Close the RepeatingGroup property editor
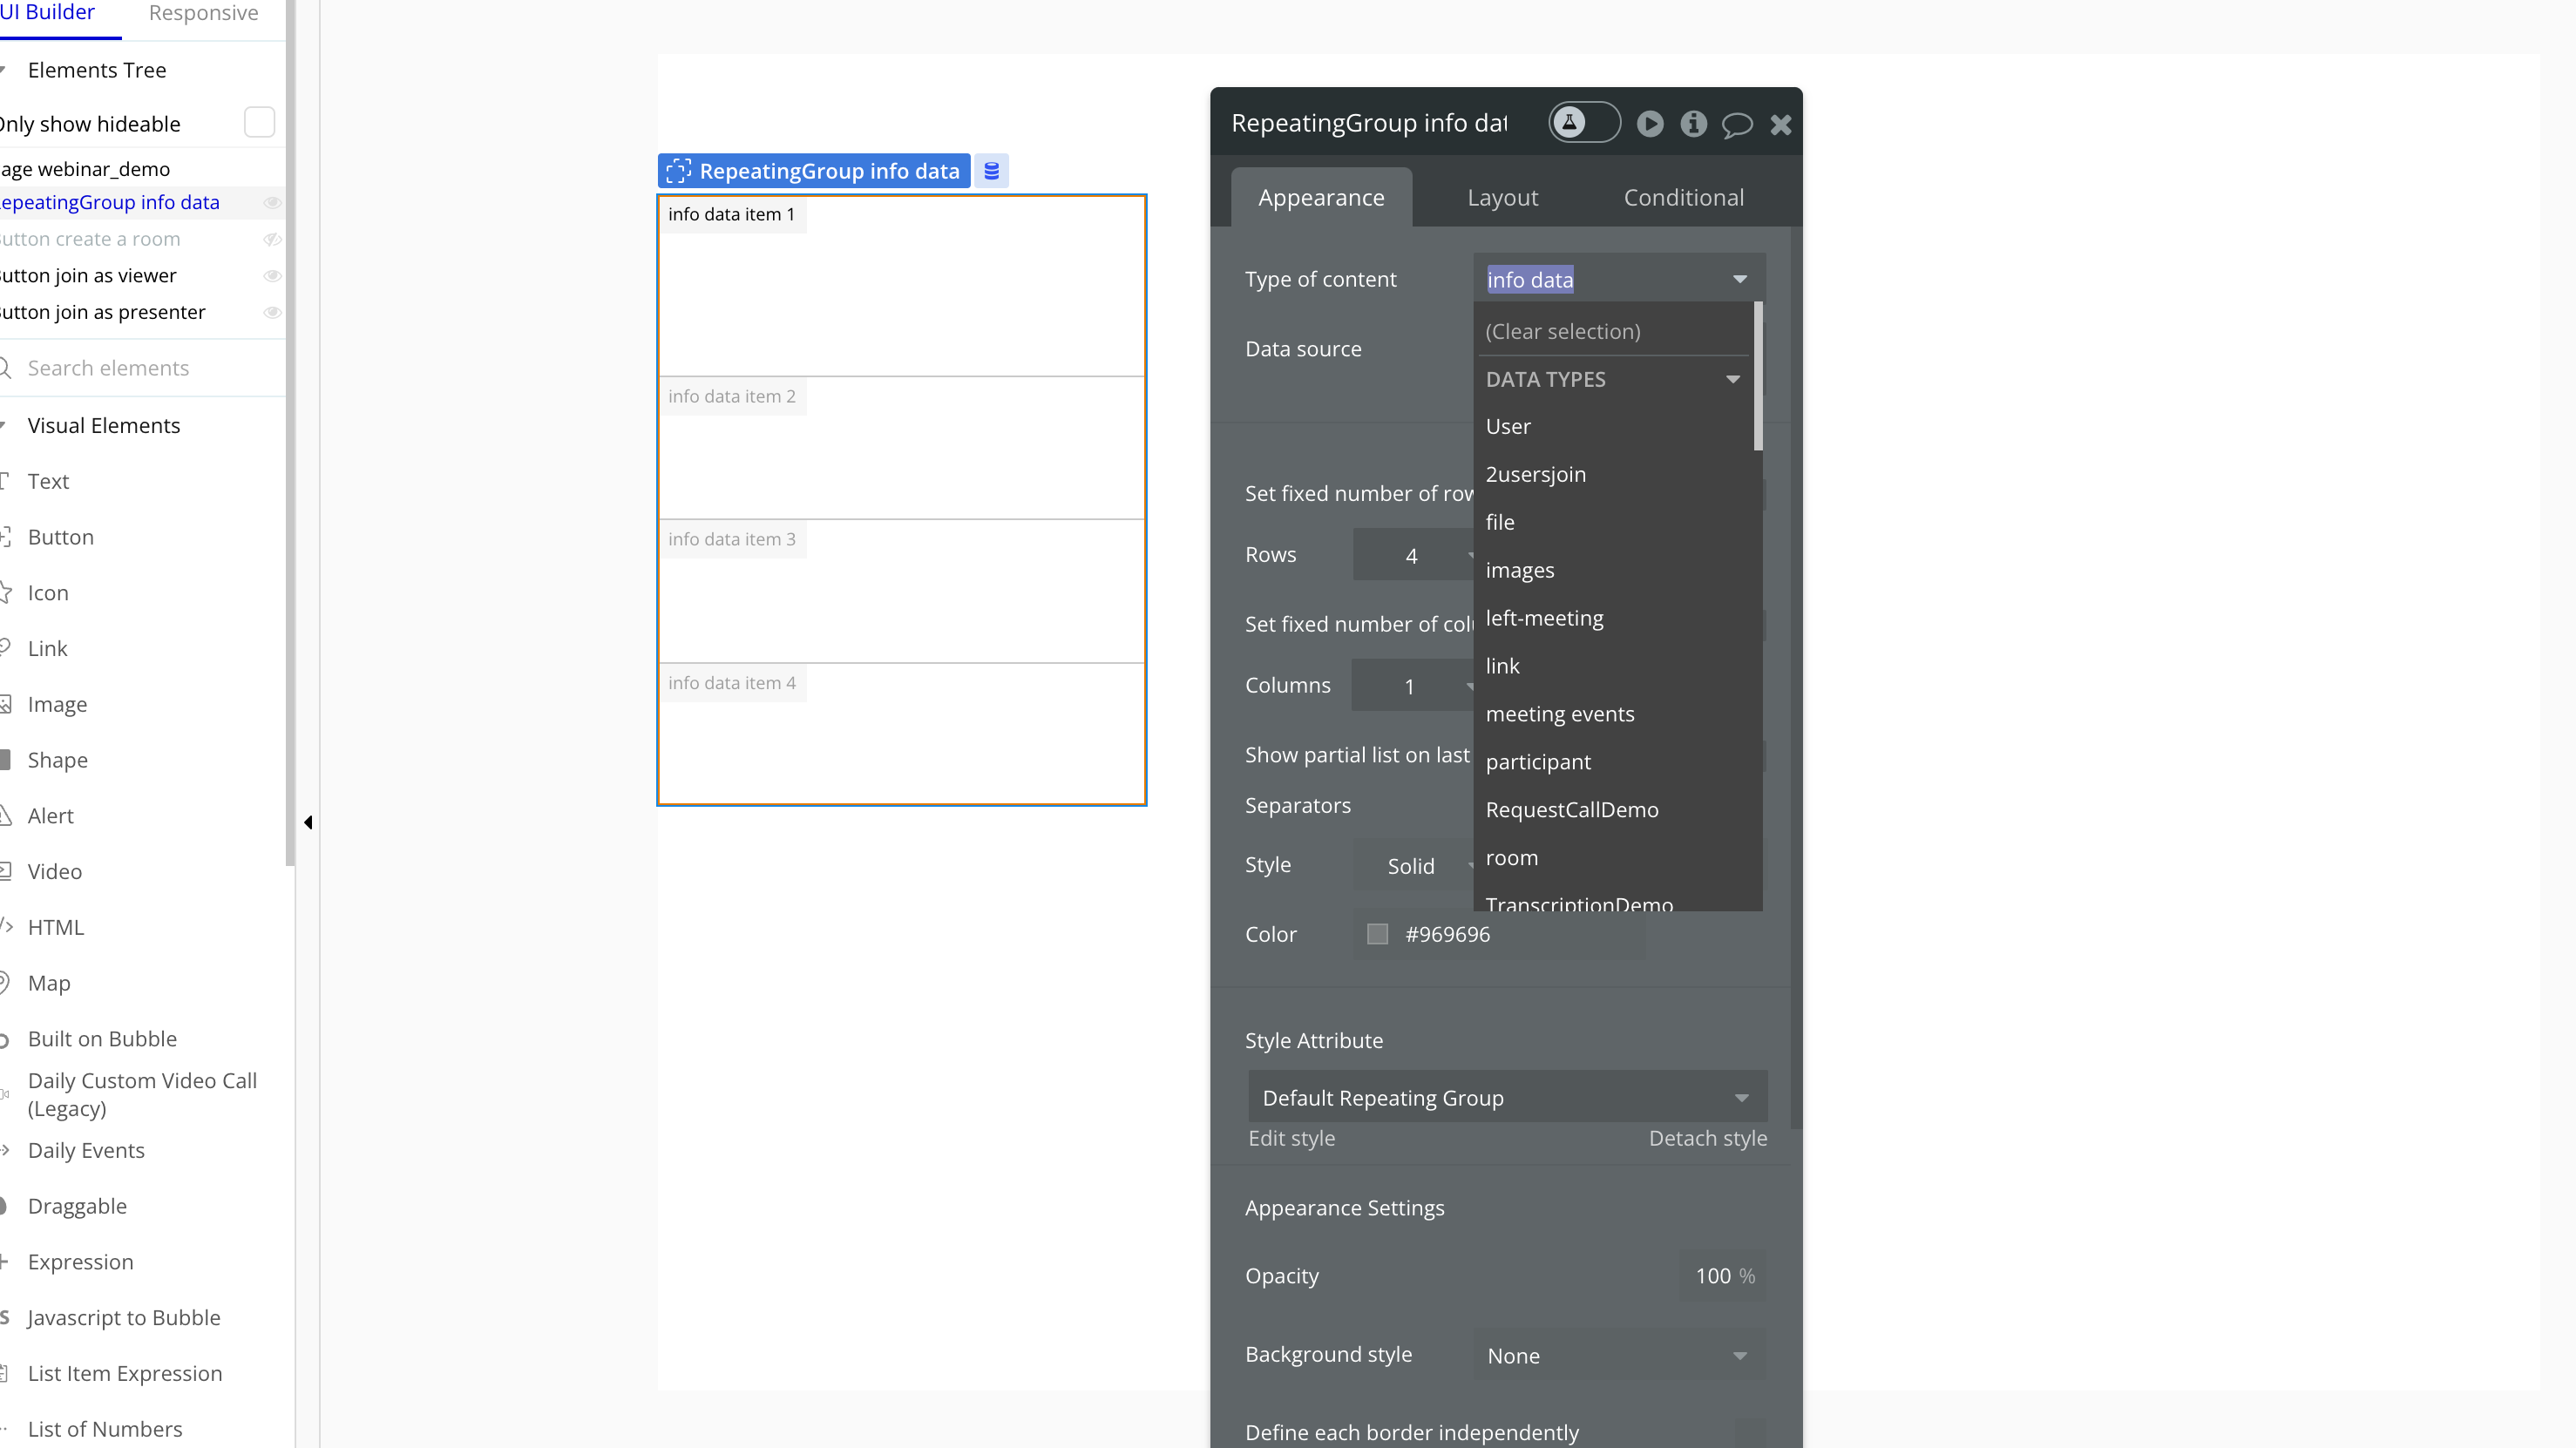This screenshot has width=2576, height=1448. 1781,124
